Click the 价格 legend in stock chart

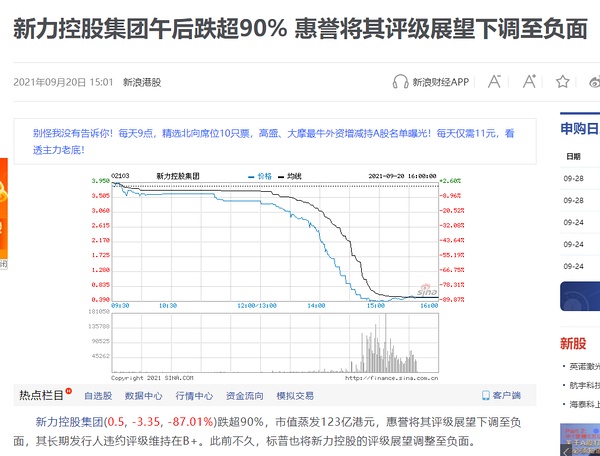point(264,175)
